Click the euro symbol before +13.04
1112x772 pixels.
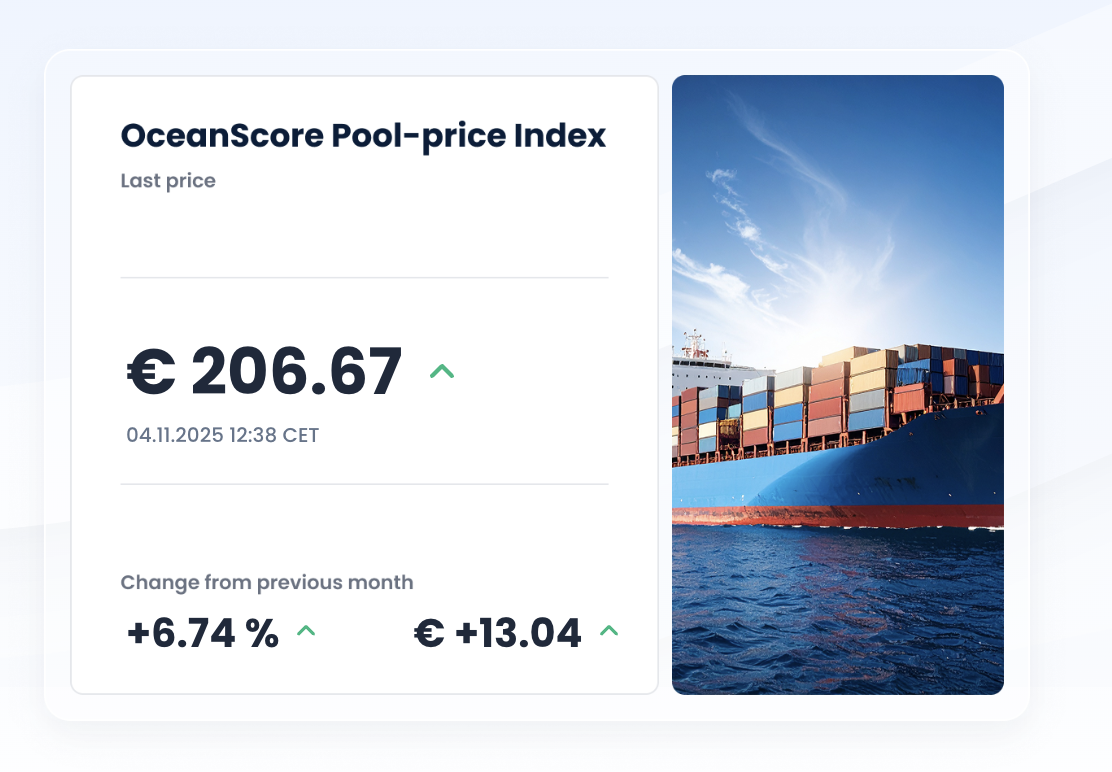tap(429, 633)
